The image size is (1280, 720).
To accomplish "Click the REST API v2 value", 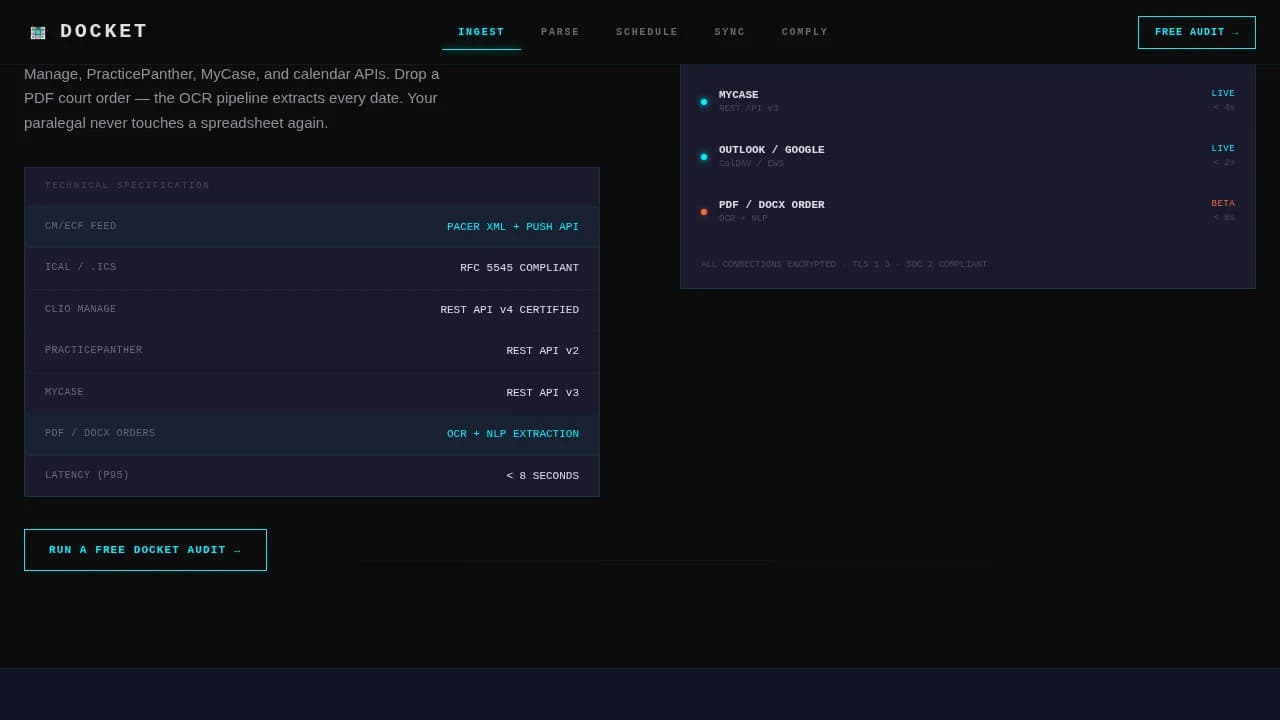I will [x=542, y=351].
